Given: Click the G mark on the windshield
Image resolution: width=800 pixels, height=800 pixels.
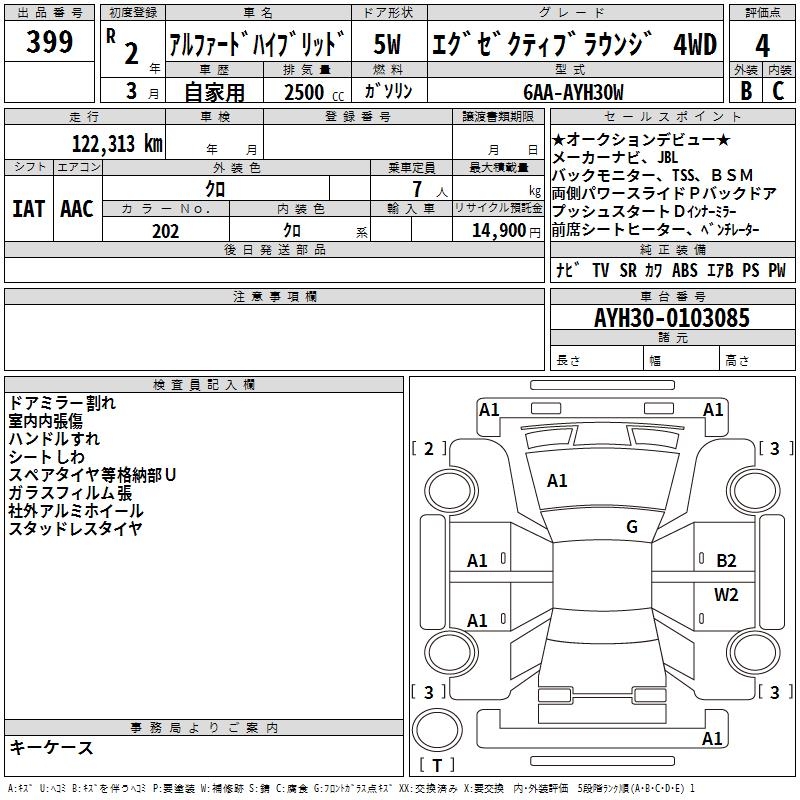Looking at the screenshot, I should (x=631, y=527).
